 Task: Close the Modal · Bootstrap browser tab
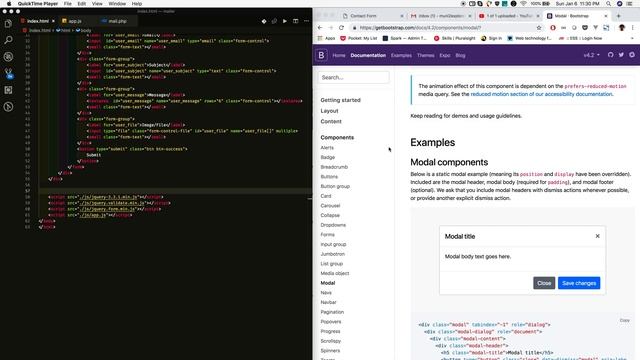[606, 16]
